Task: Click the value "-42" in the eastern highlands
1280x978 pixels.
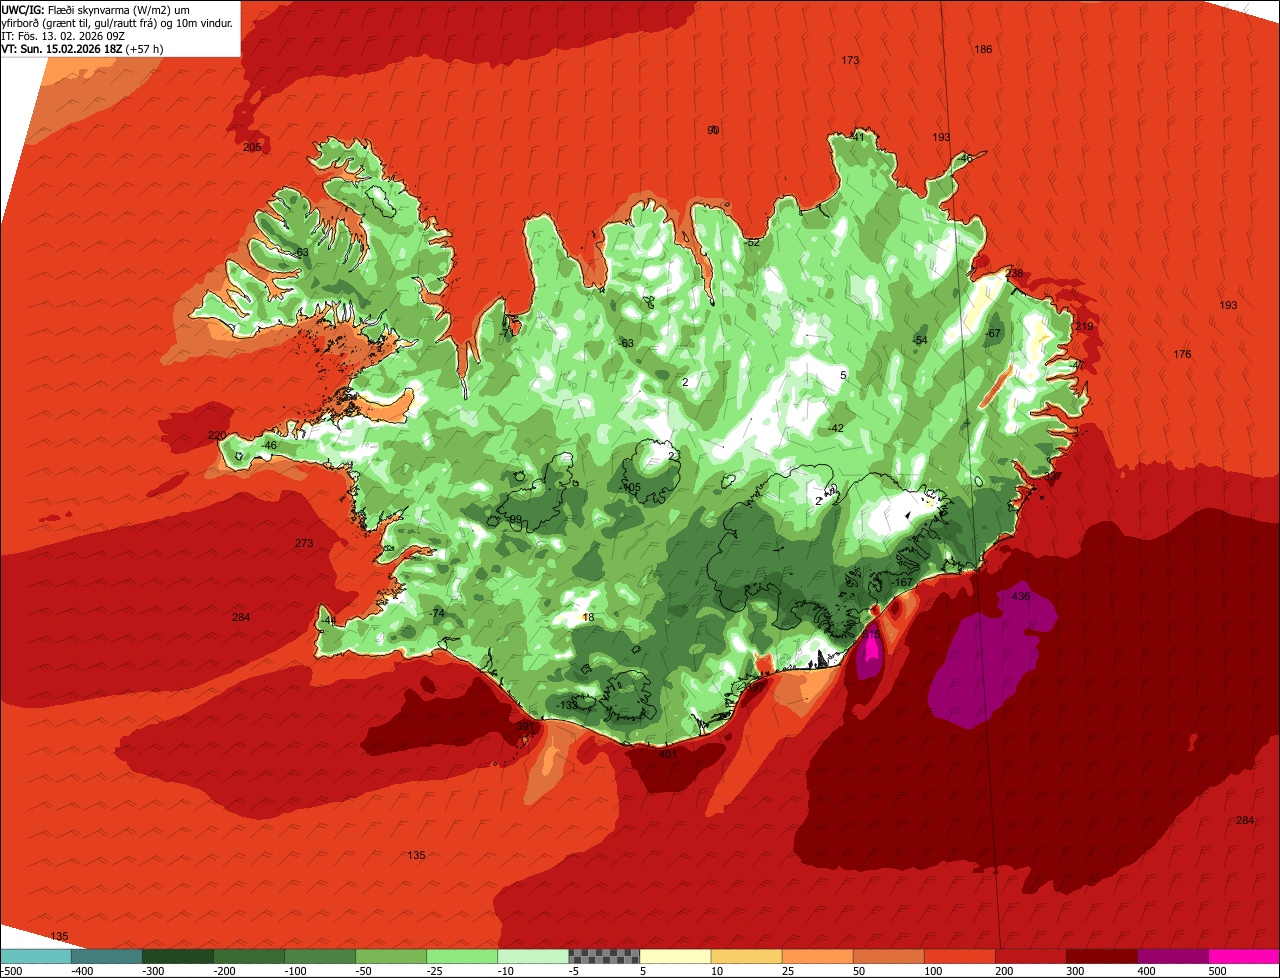Action: (x=836, y=428)
